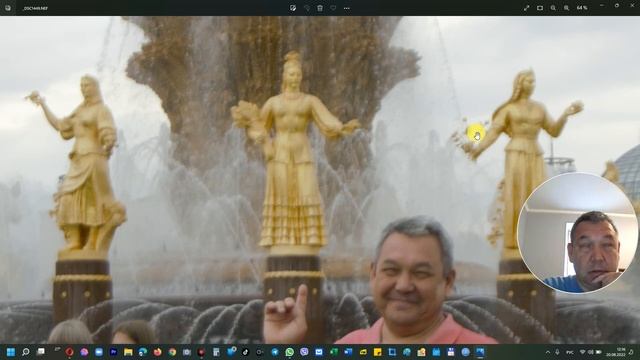Open Telegram from the taskbar
The width and height of the screenshot is (640, 360).
click(x=275, y=352)
